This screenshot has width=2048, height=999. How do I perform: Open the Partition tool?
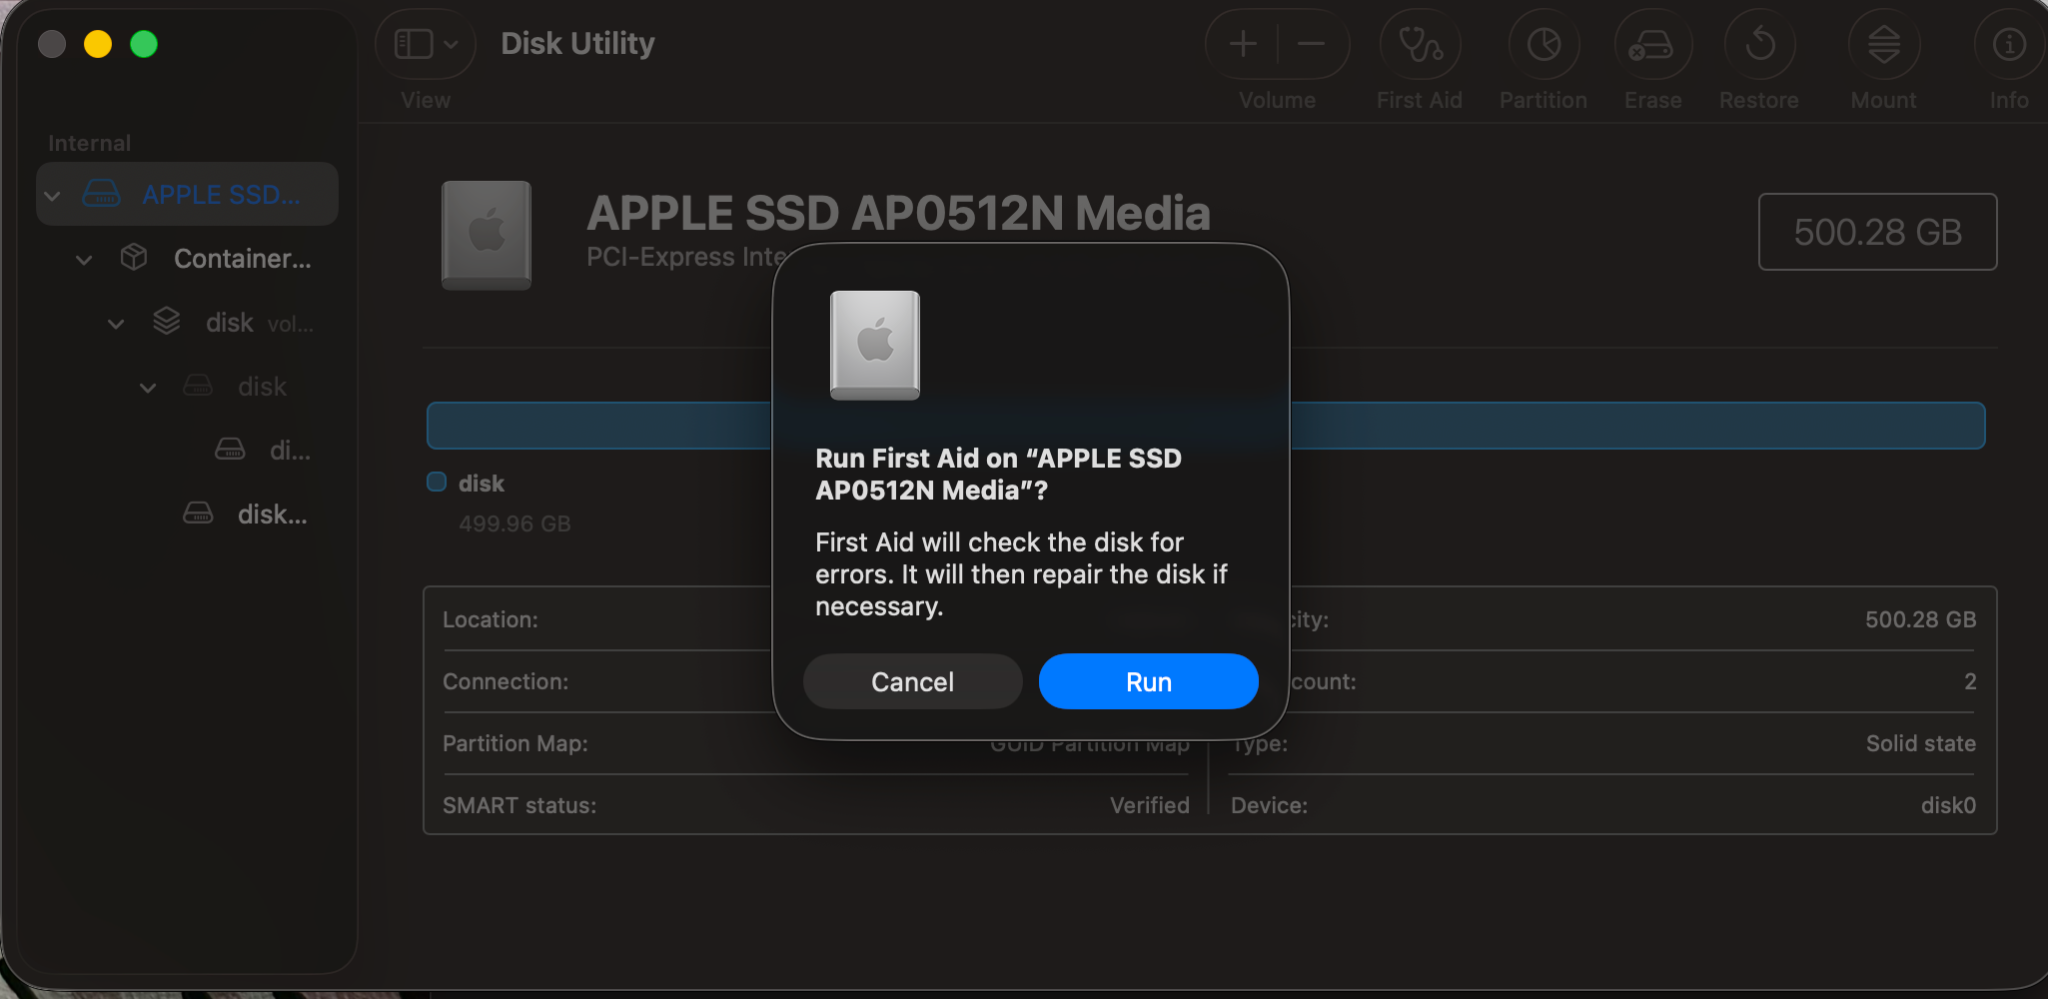click(x=1541, y=44)
